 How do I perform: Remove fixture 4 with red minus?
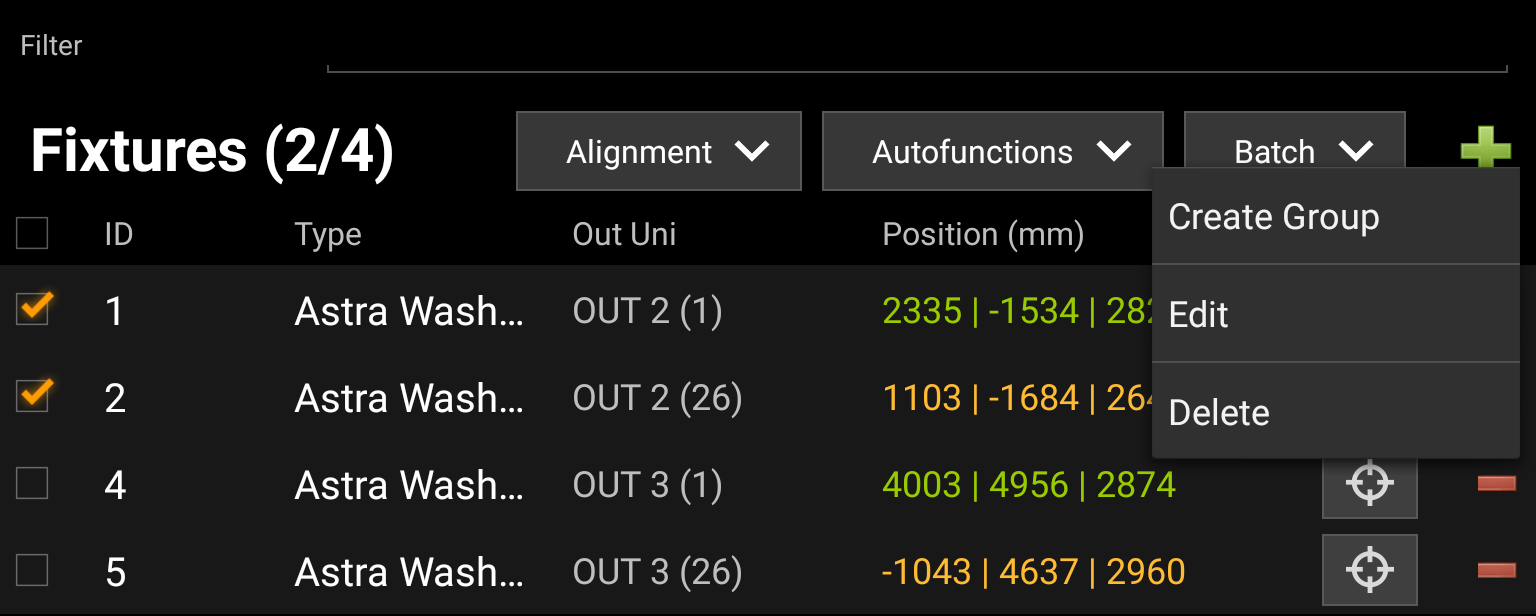(1496, 485)
